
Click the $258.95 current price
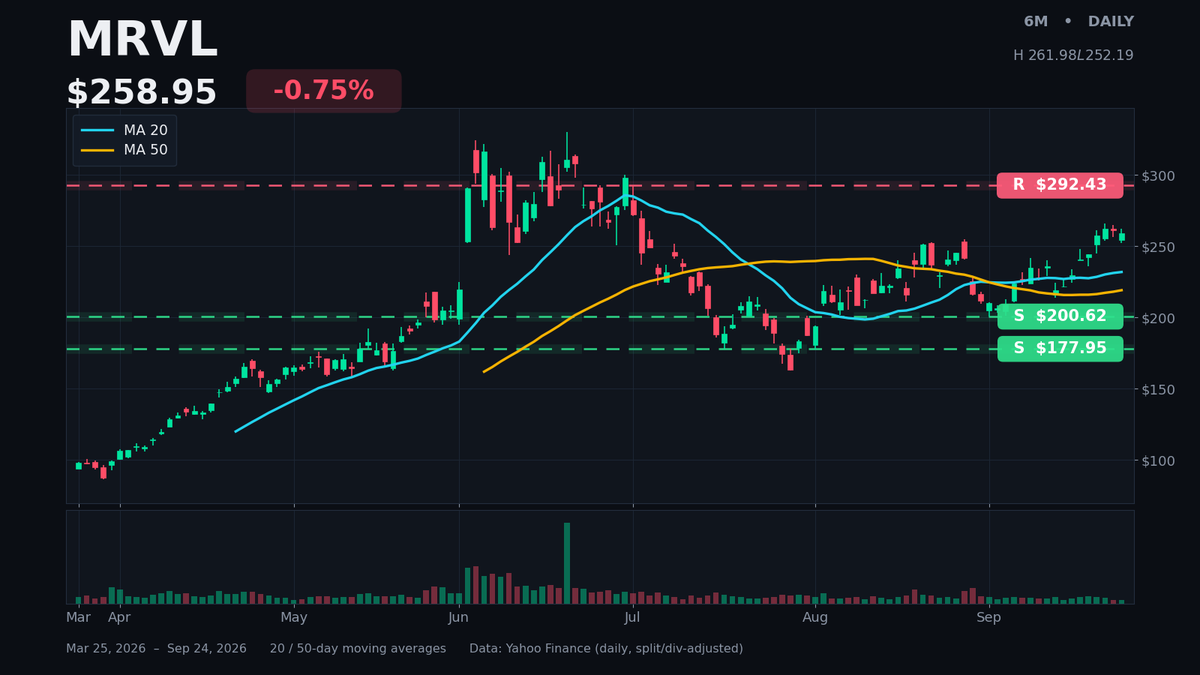point(142,93)
